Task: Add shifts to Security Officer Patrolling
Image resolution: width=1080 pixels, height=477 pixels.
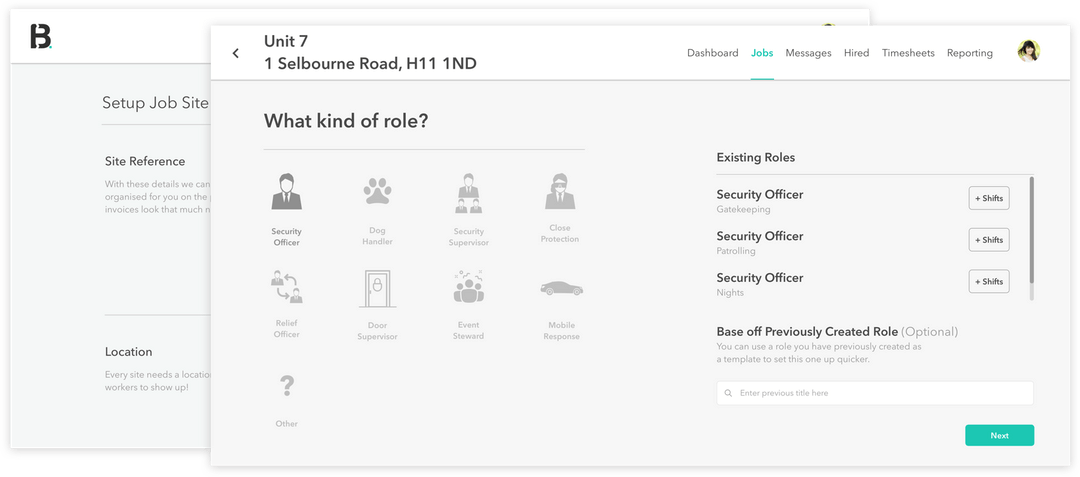Action: pyautogui.click(x=989, y=240)
